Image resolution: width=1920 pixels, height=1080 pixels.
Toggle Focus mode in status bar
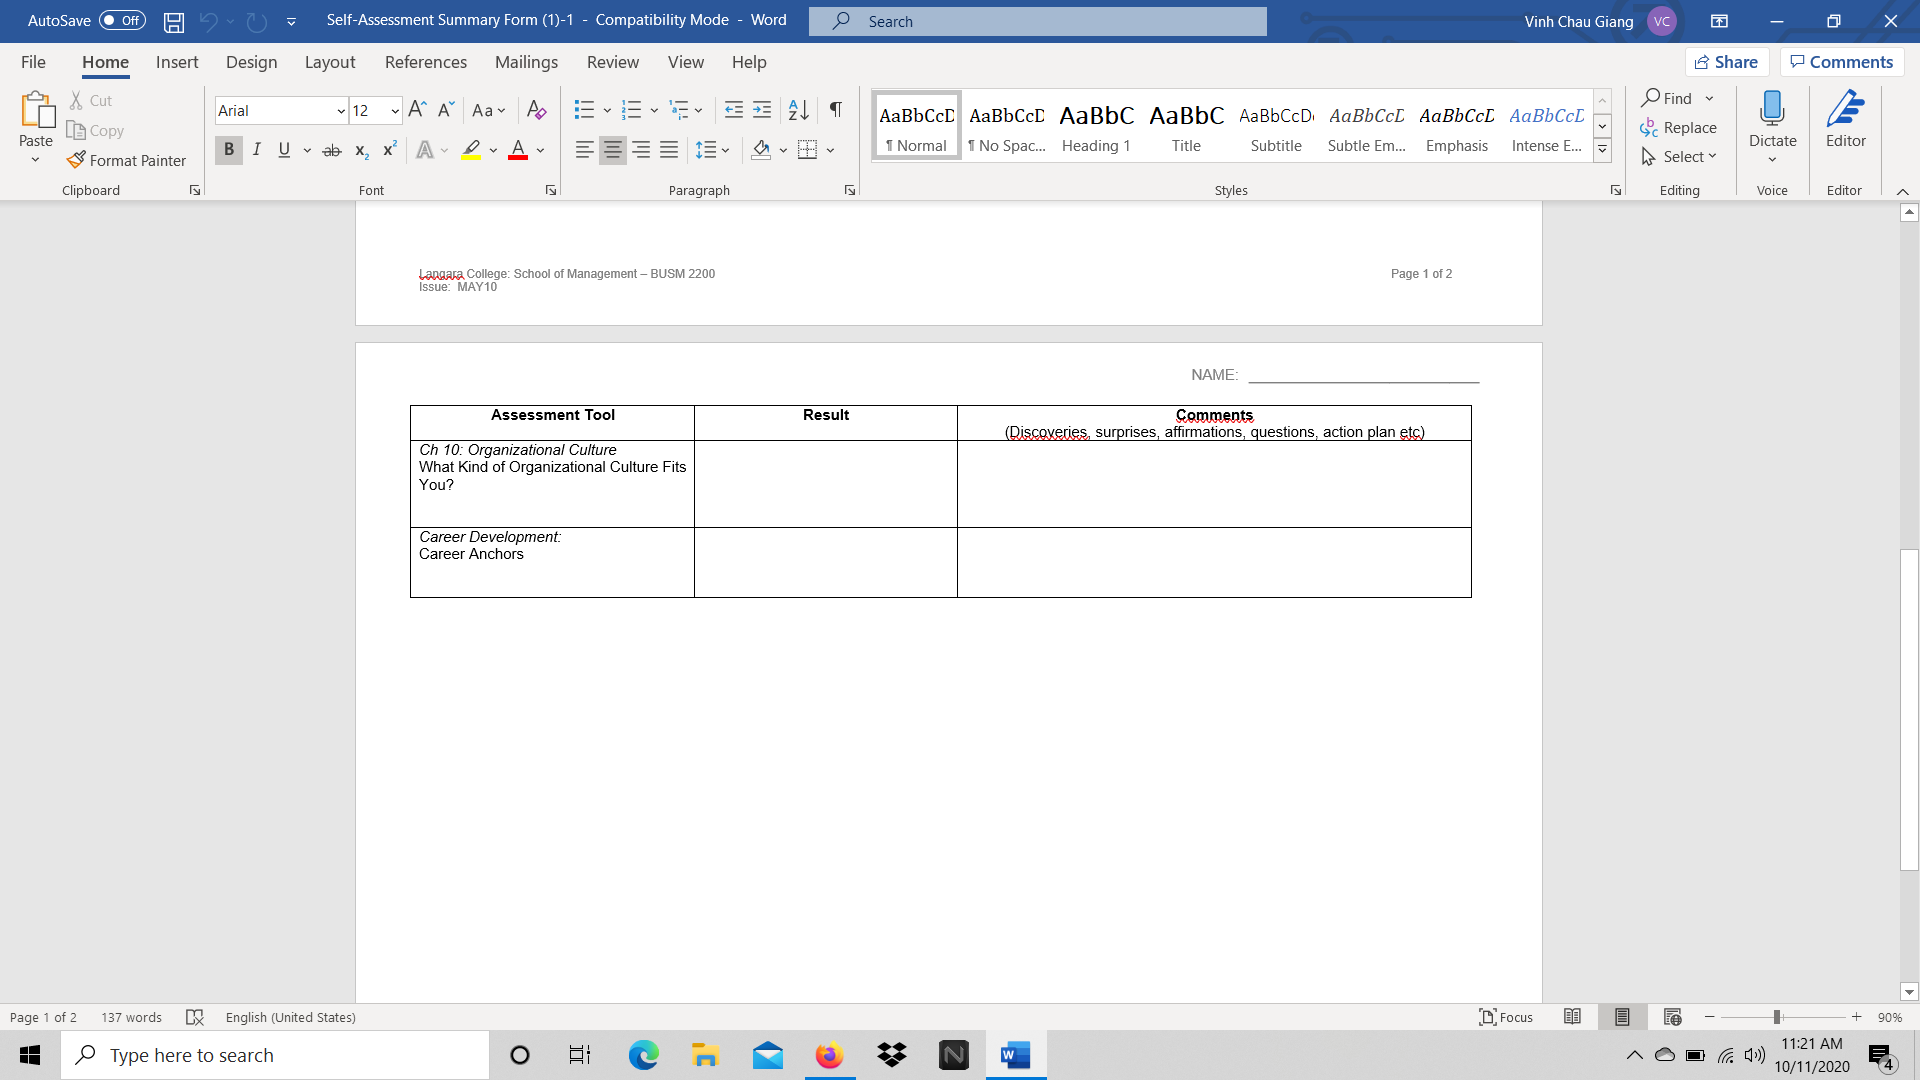coord(1505,1017)
